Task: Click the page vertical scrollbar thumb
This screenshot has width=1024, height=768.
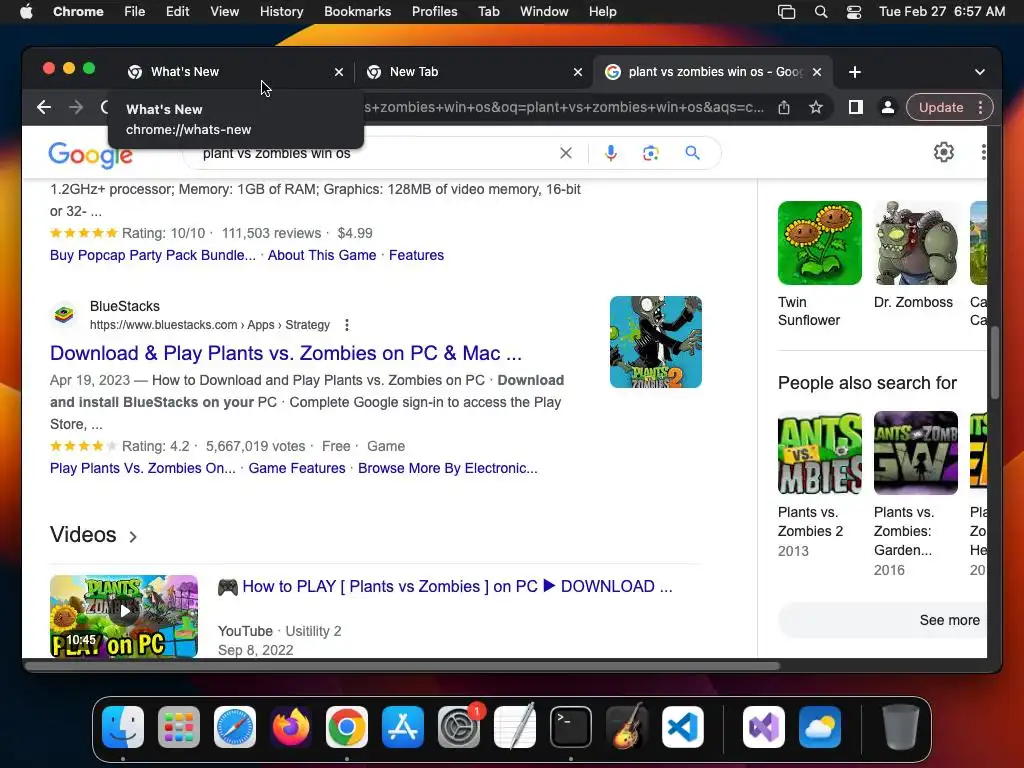Action: (995, 362)
